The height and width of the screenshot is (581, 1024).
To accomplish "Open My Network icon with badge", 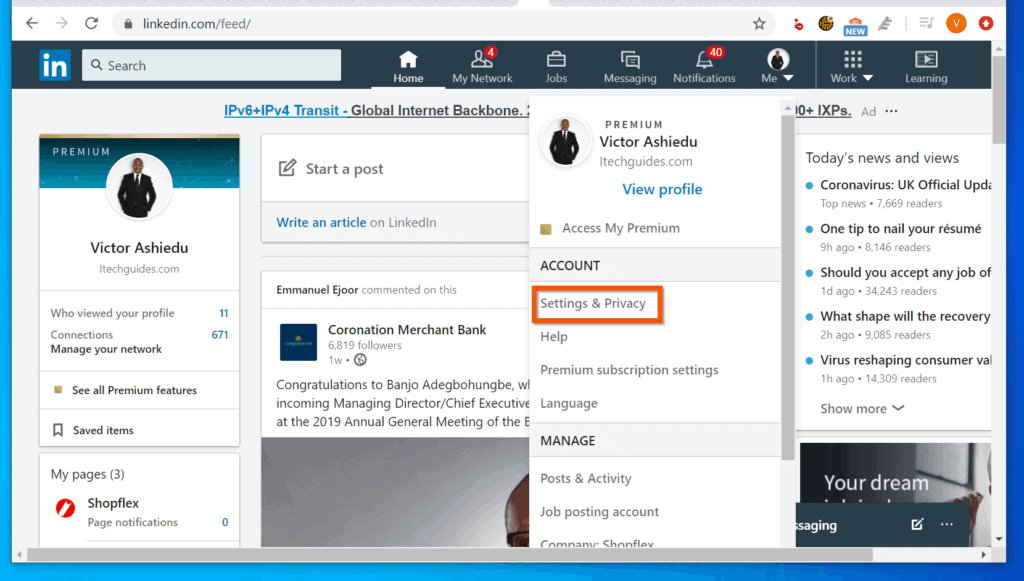I will (483, 58).
